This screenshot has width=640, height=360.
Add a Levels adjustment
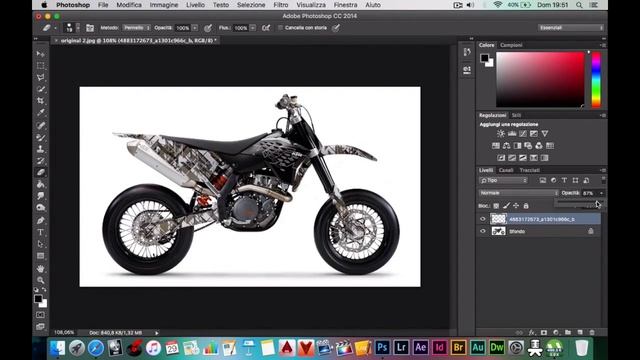tap(512, 133)
